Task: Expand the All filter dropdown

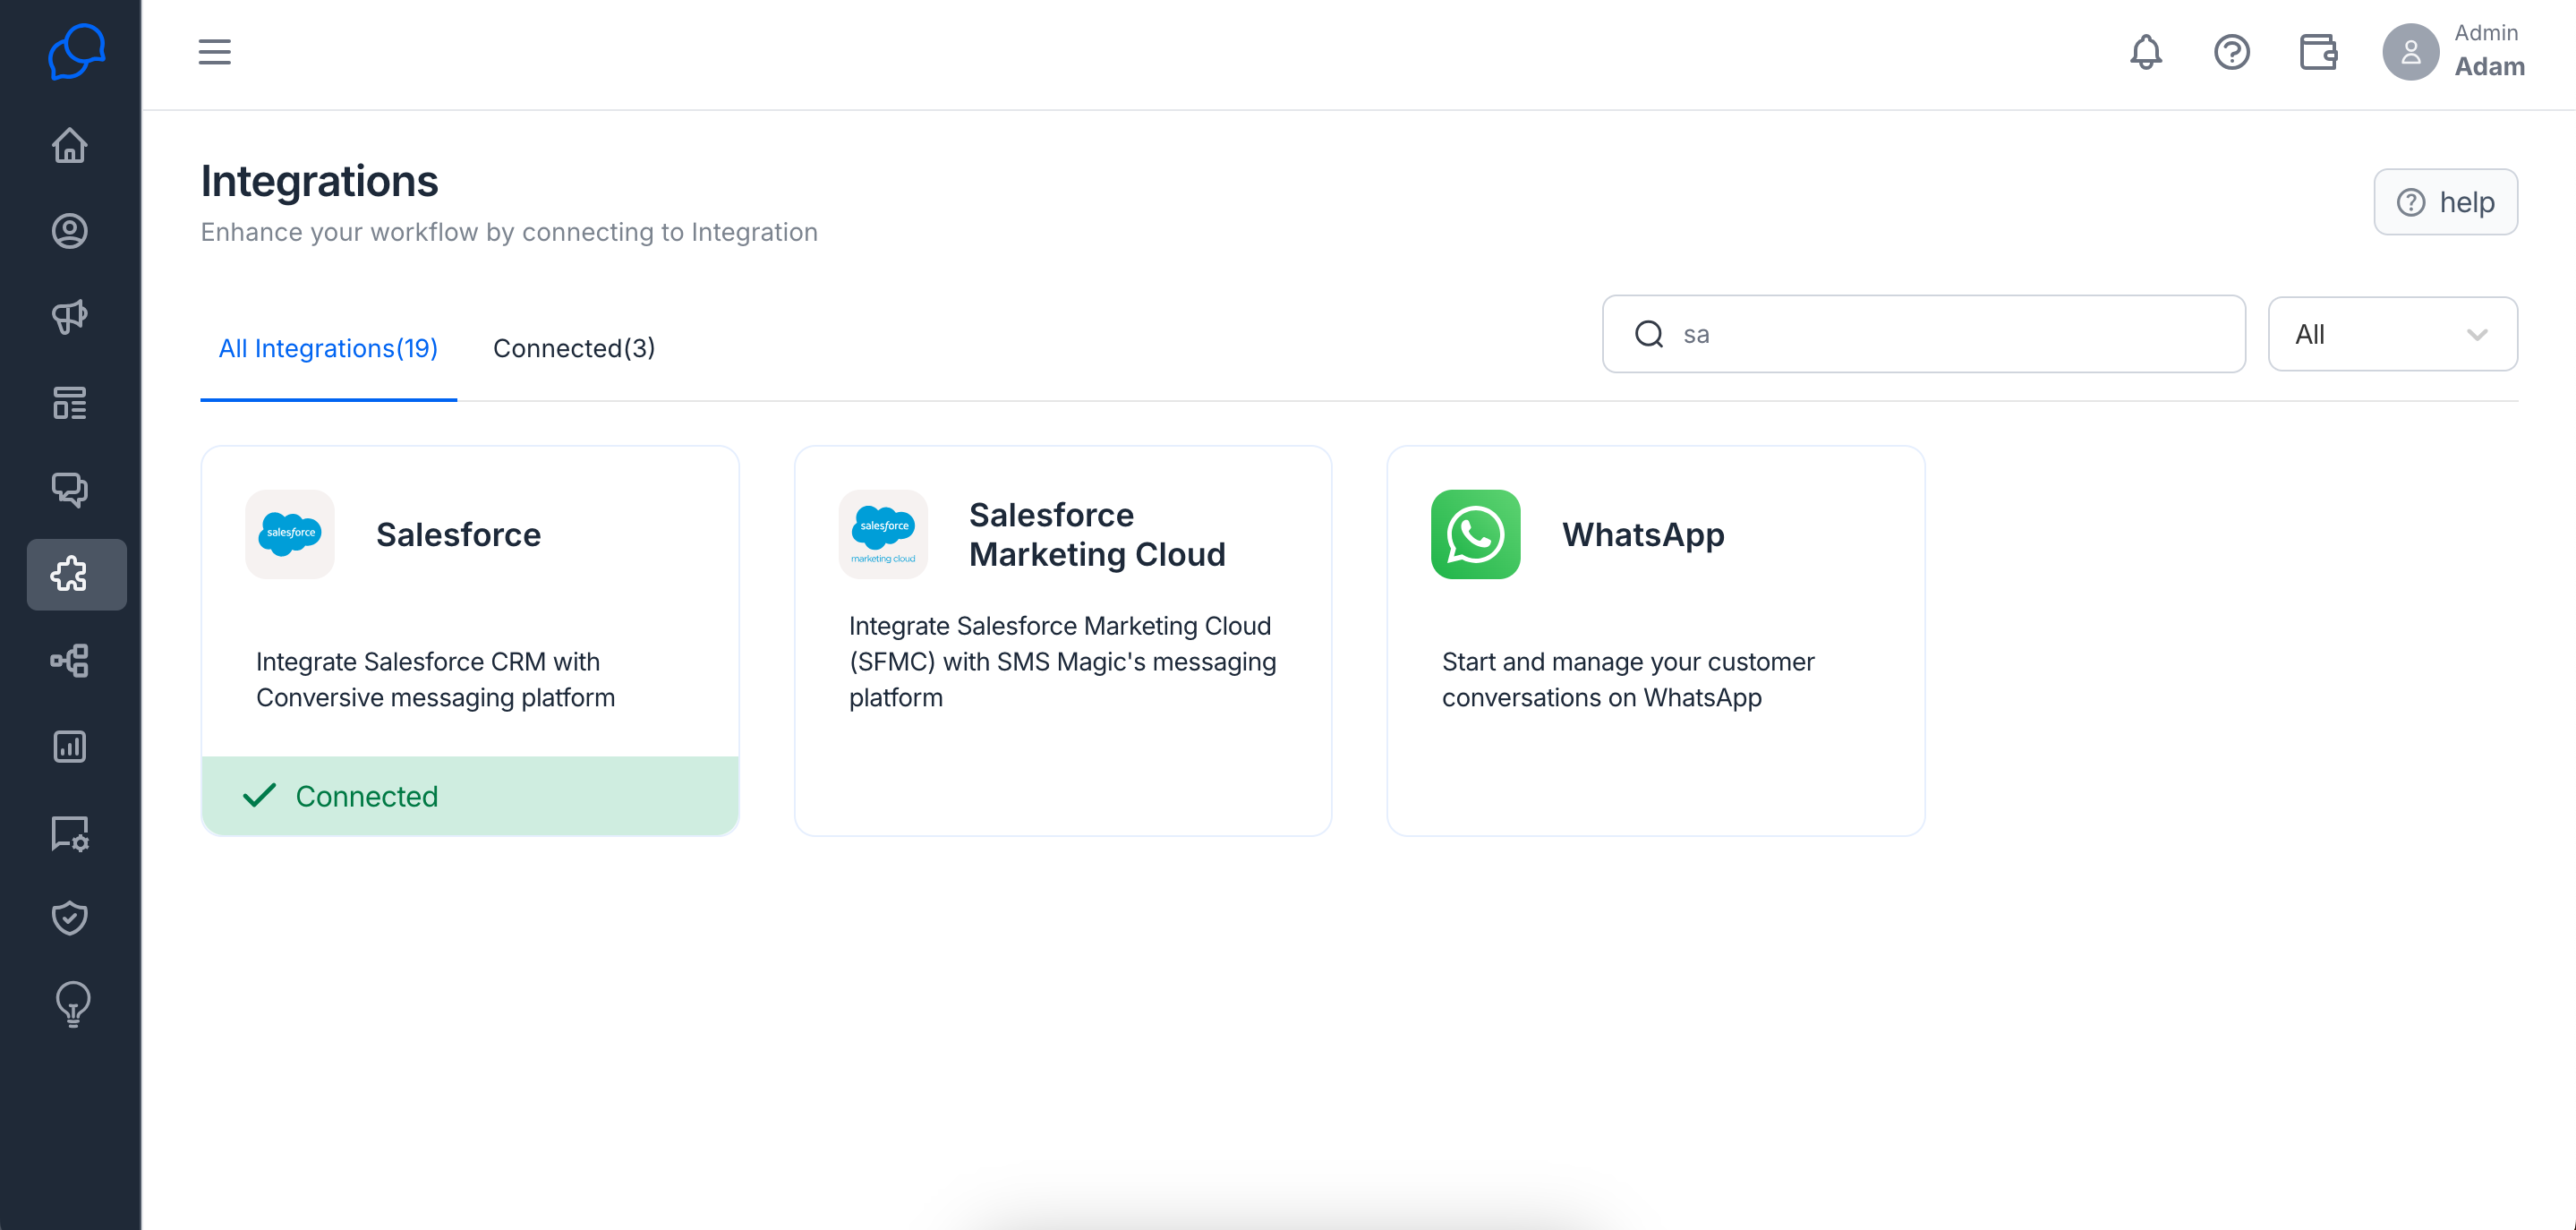Action: [2392, 334]
